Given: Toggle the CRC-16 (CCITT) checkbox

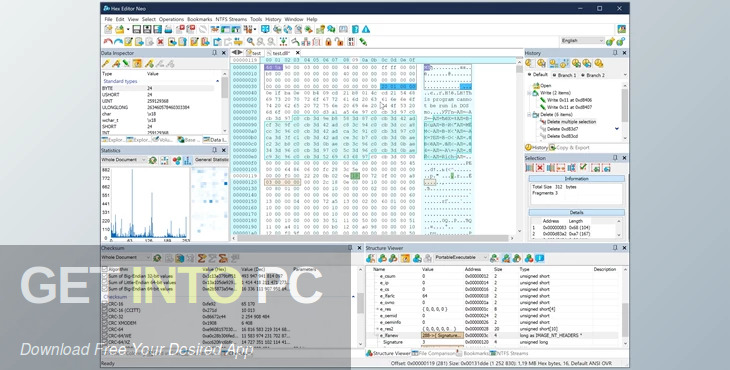Looking at the screenshot, I should 105,310.
